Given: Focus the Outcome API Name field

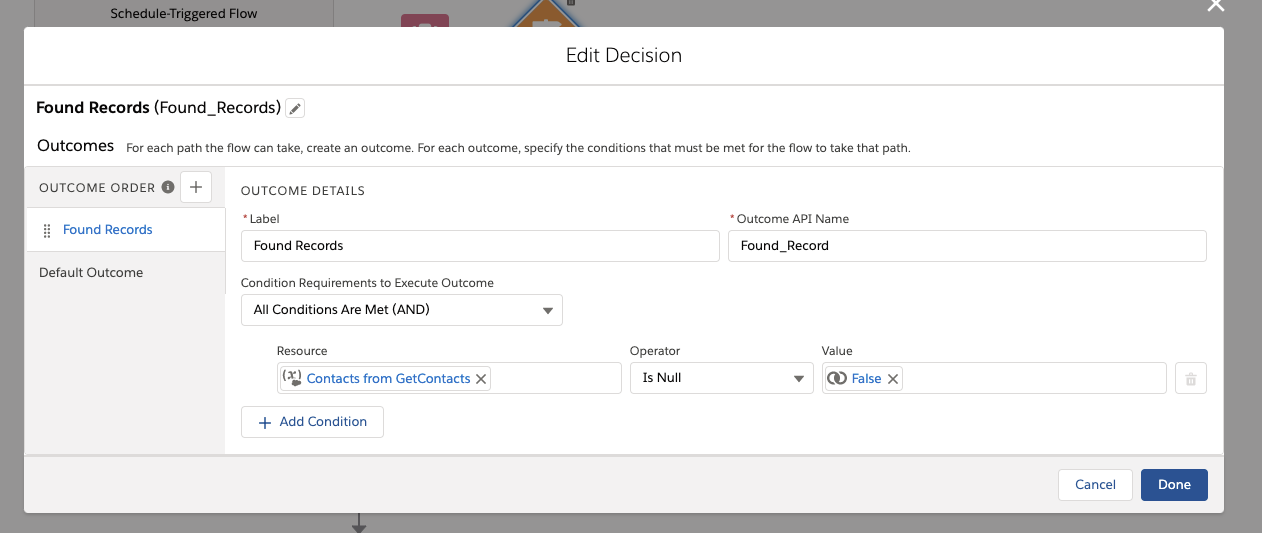Looking at the screenshot, I should [966, 246].
